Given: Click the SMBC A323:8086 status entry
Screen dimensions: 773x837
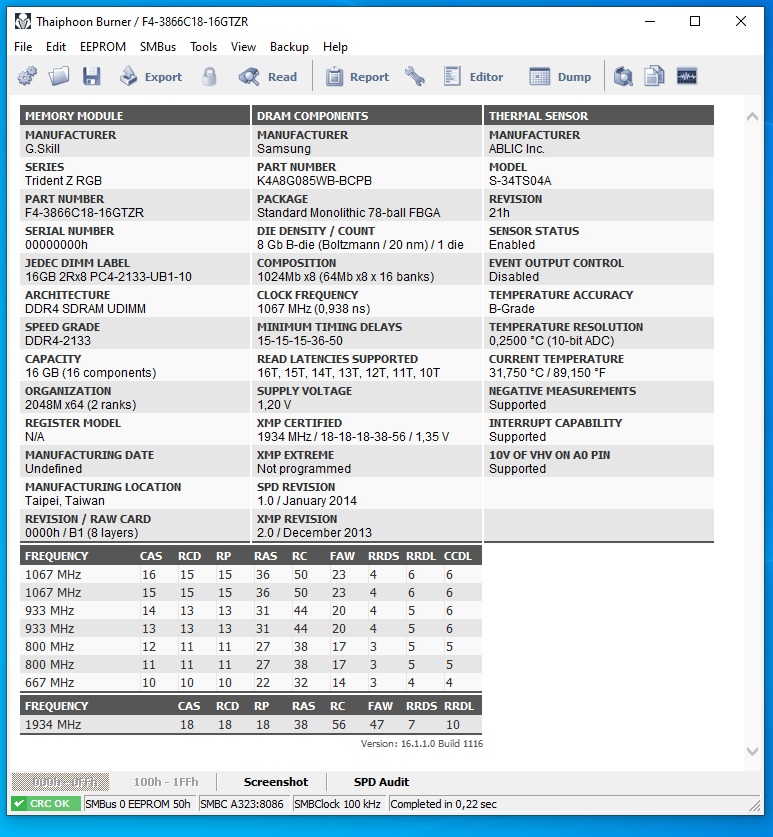Looking at the screenshot, I should pyautogui.click(x=242, y=804).
